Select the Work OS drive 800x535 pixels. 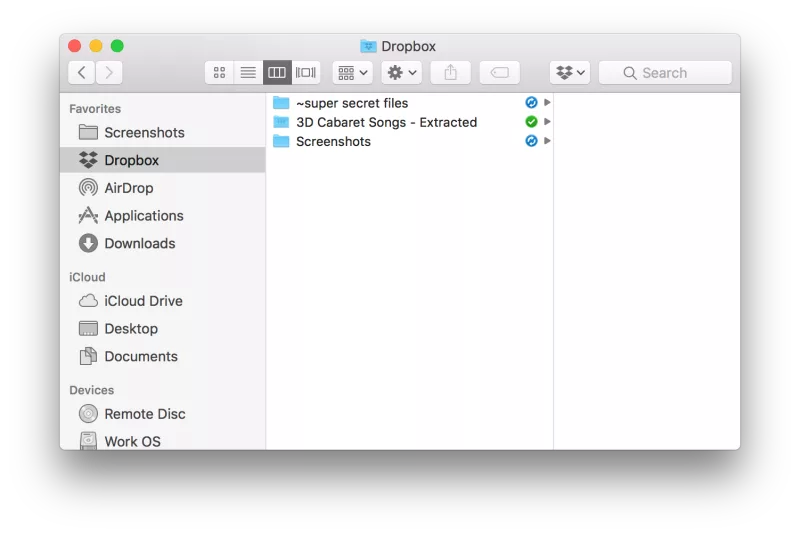[x=162, y=441]
